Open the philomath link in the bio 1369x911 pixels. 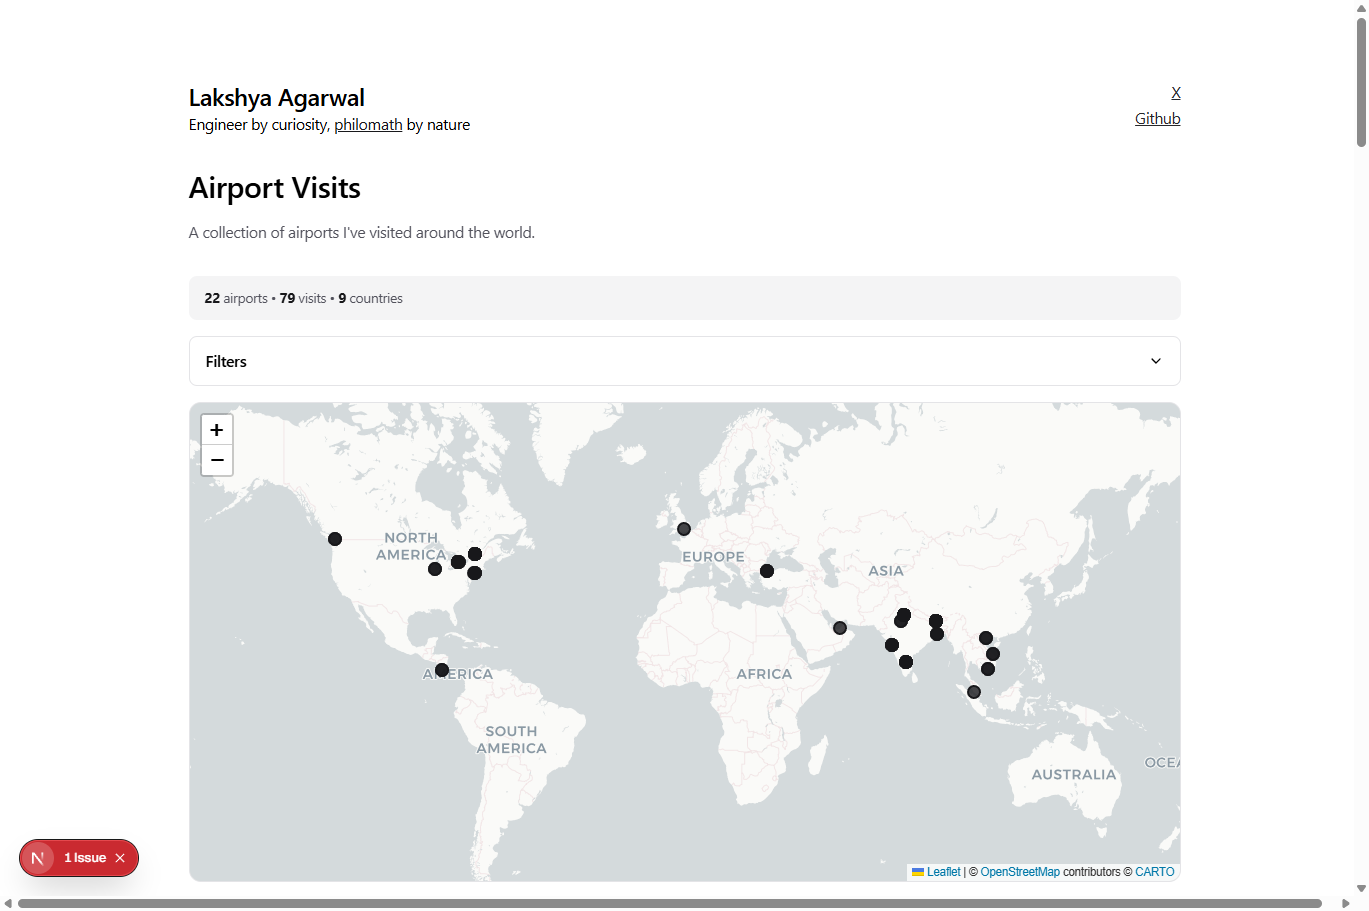pos(368,124)
